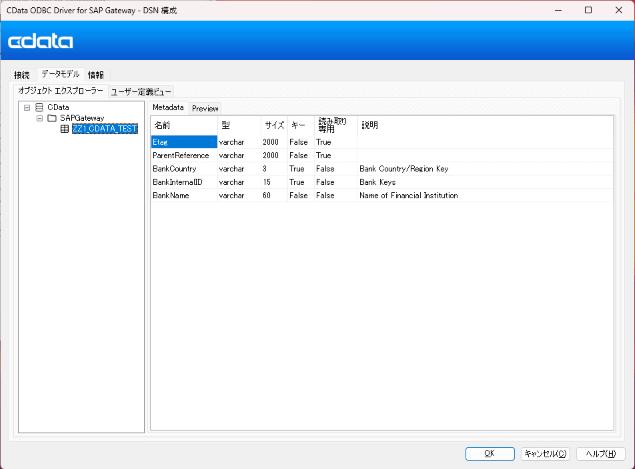Click the size value 60
The width and height of the screenshot is (635, 469).
pos(266,196)
